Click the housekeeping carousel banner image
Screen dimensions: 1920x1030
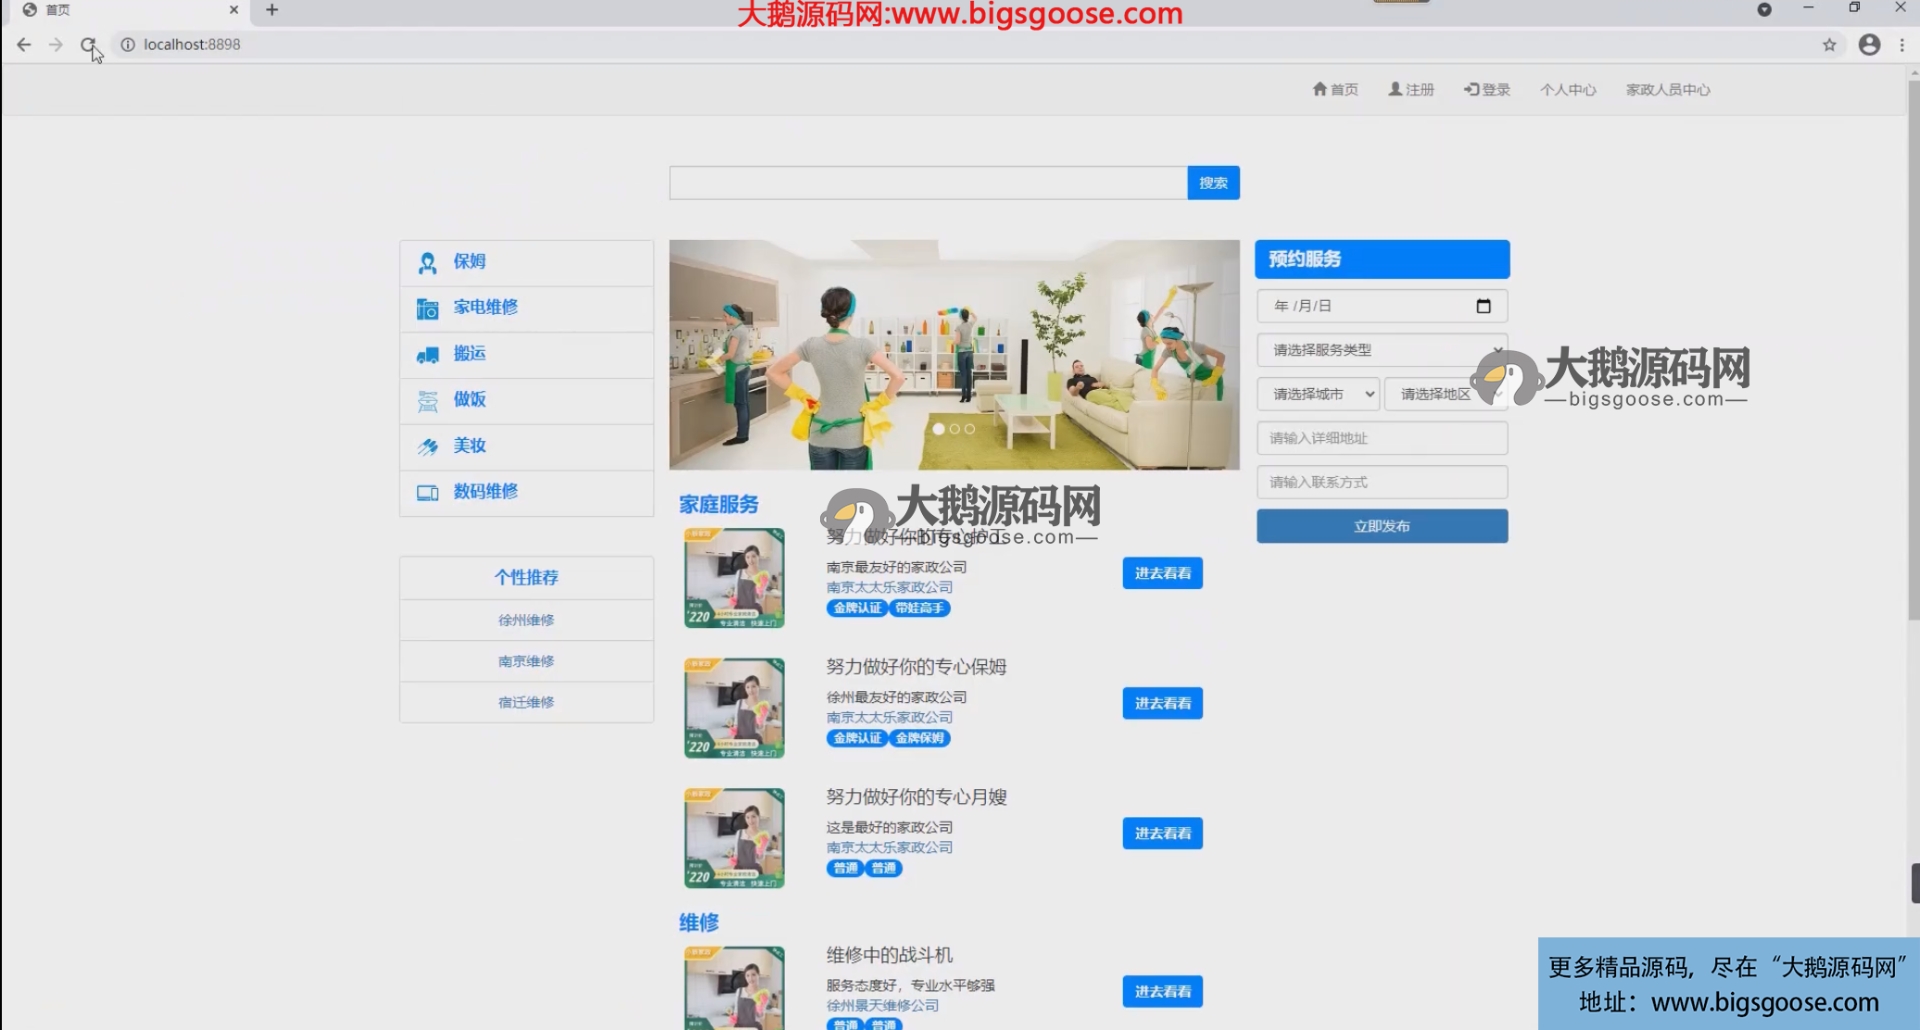(954, 355)
